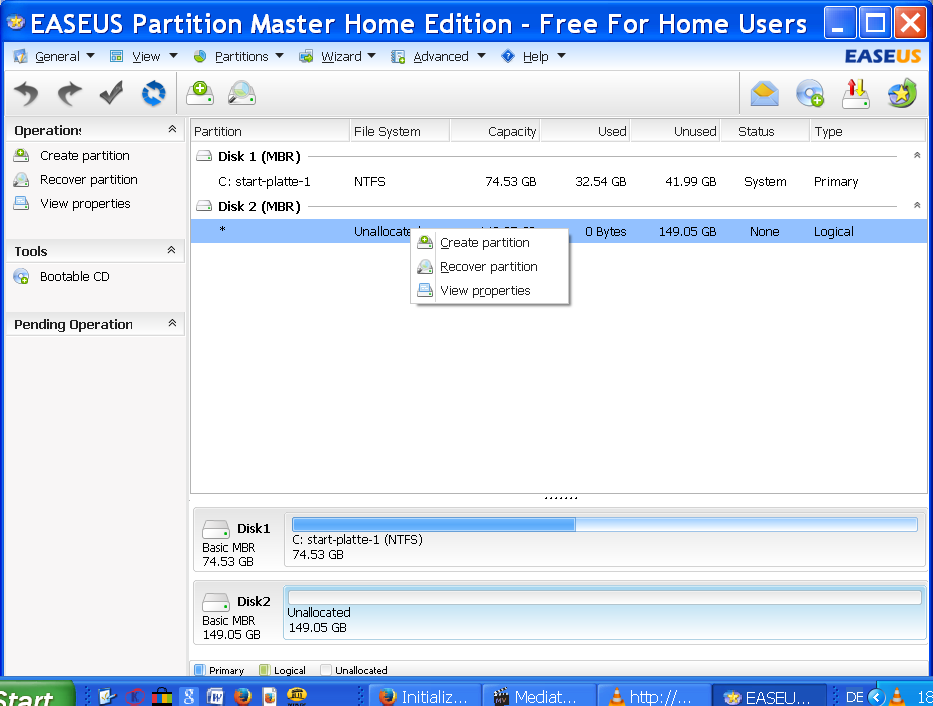Image resolution: width=933 pixels, height=706 pixels.
Task: Click Recover partition link in Operations
Action: pos(89,180)
